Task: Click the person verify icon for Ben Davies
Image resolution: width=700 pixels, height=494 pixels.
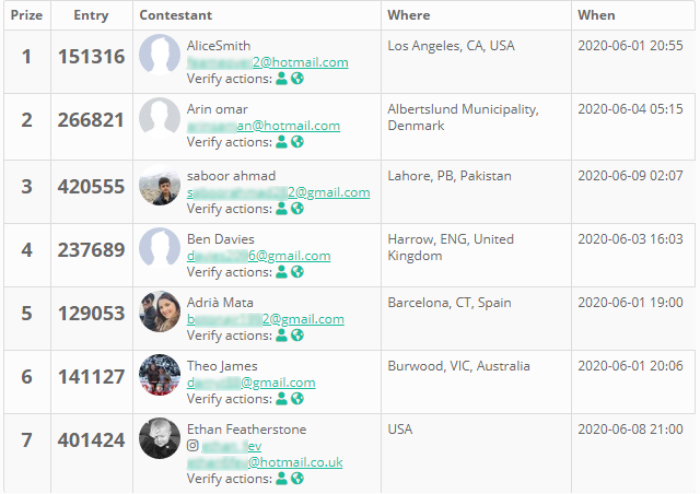Action: 282,272
